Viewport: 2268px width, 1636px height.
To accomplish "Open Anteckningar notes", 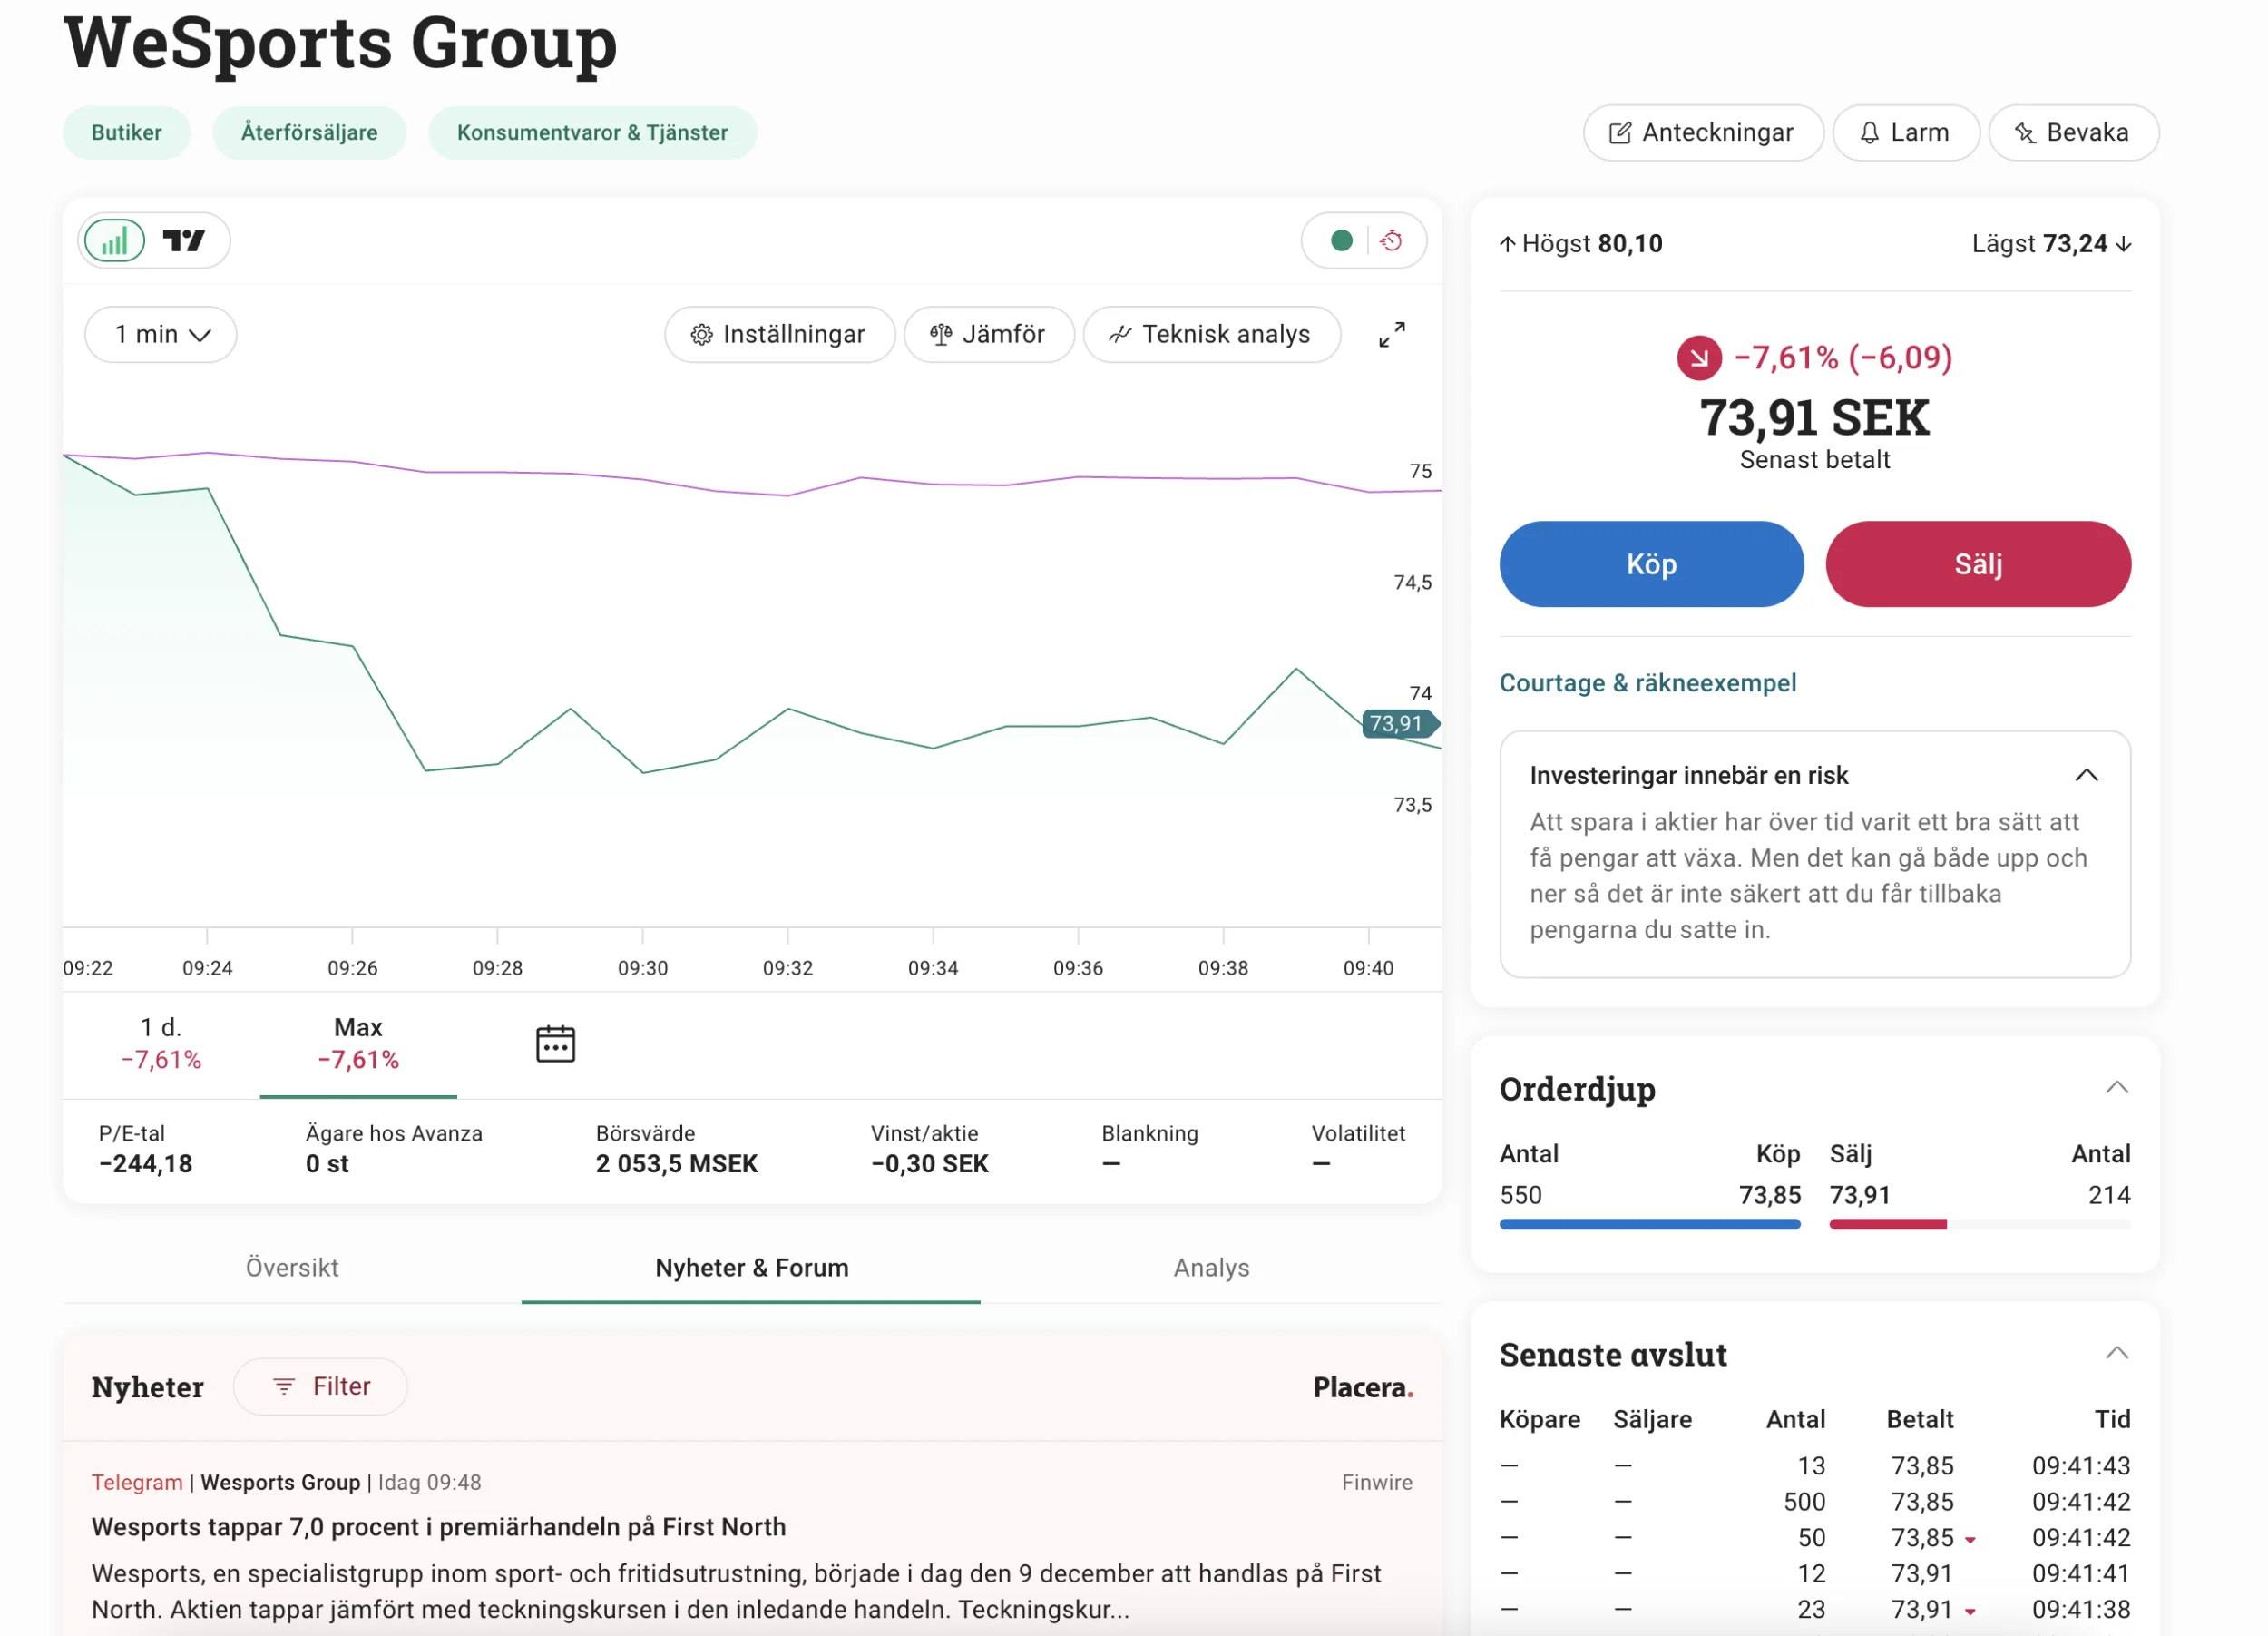I will click(1703, 133).
